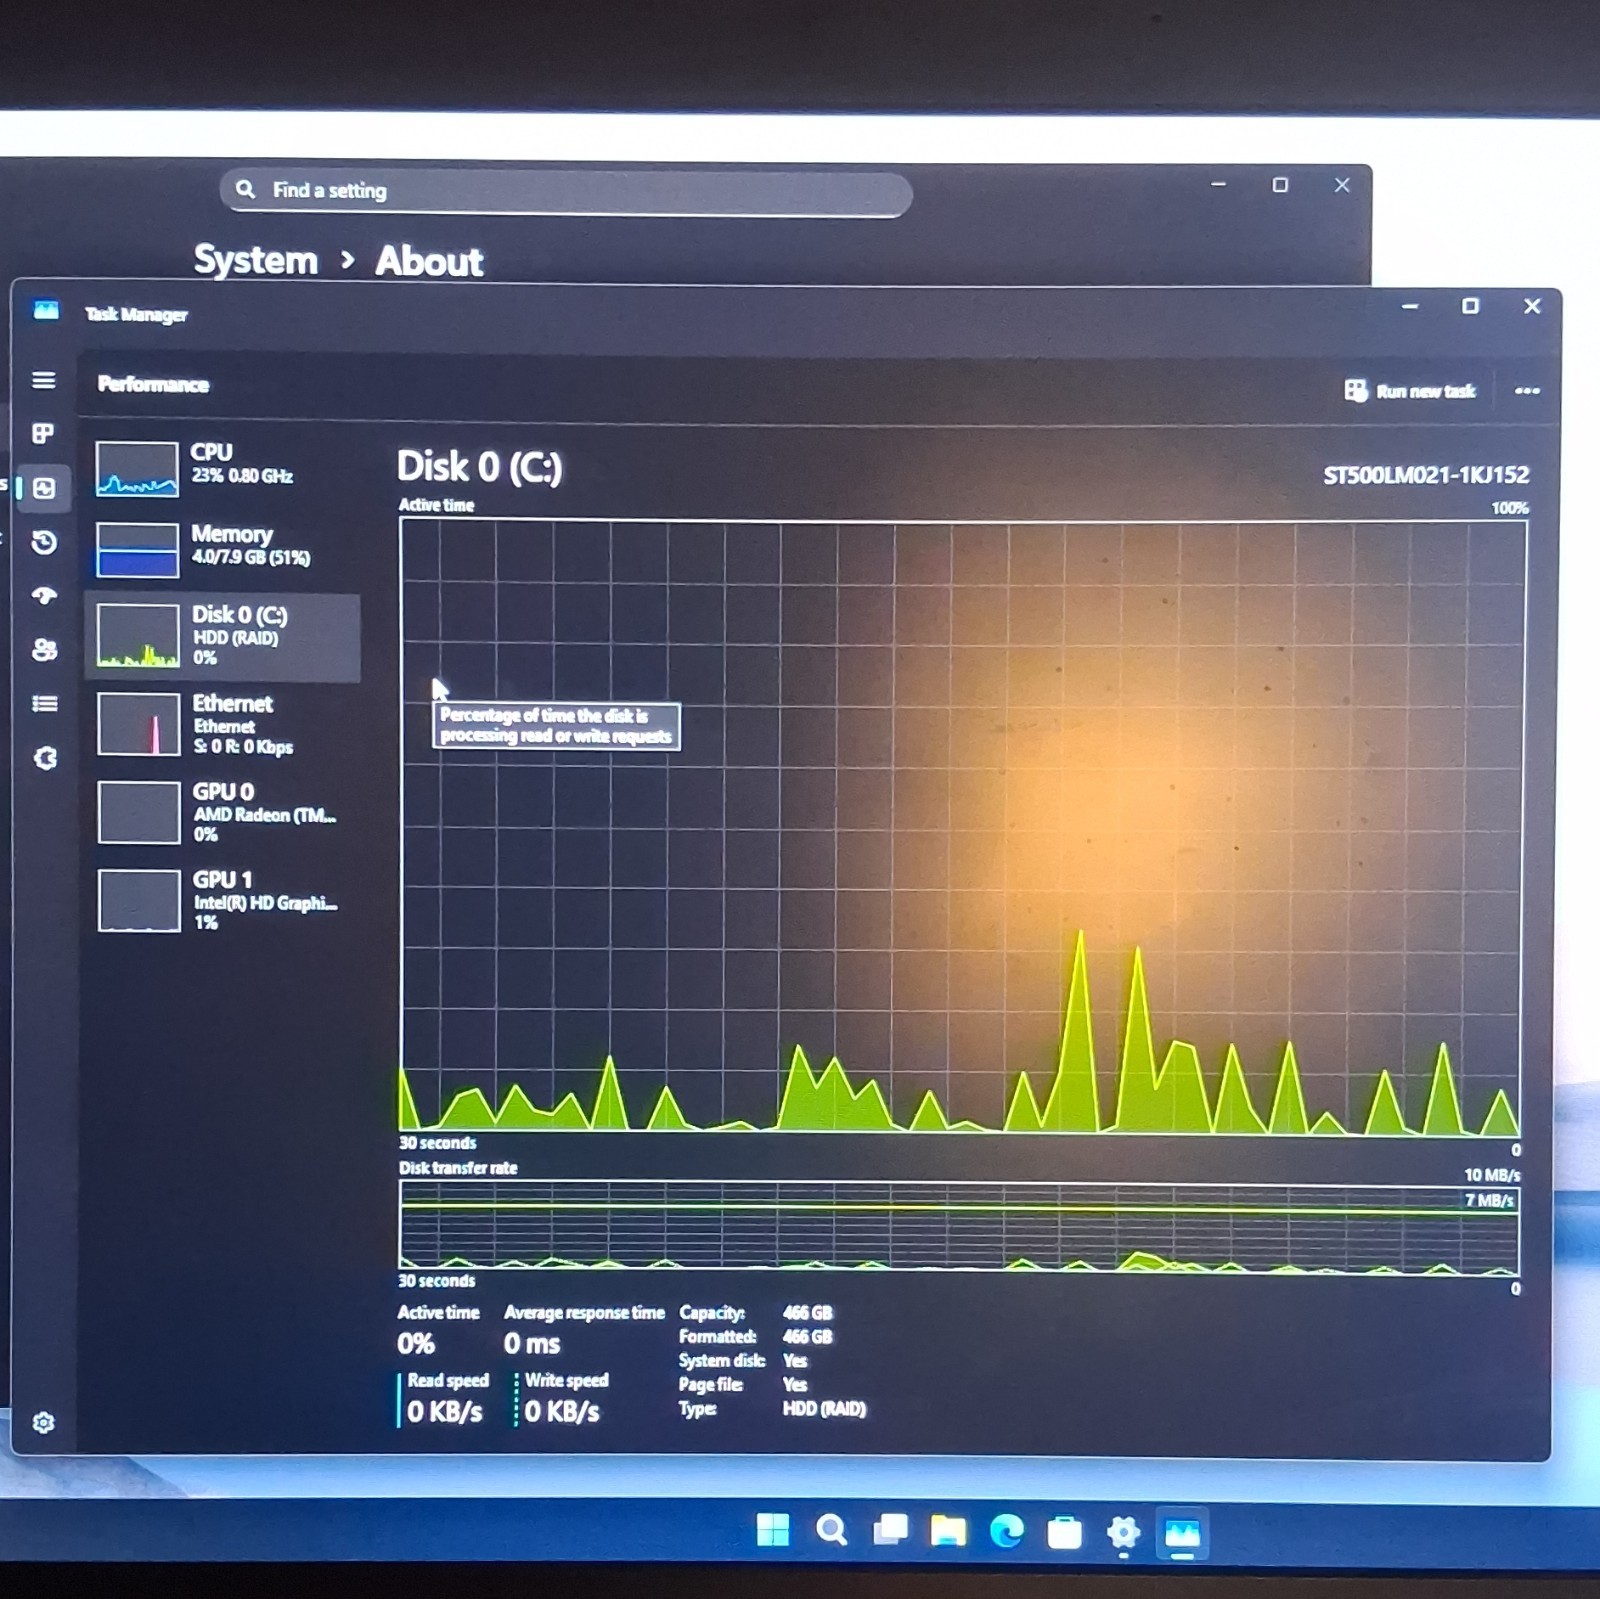Close the Settings window behind
This screenshot has width=1600, height=1599.
(x=1342, y=185)
